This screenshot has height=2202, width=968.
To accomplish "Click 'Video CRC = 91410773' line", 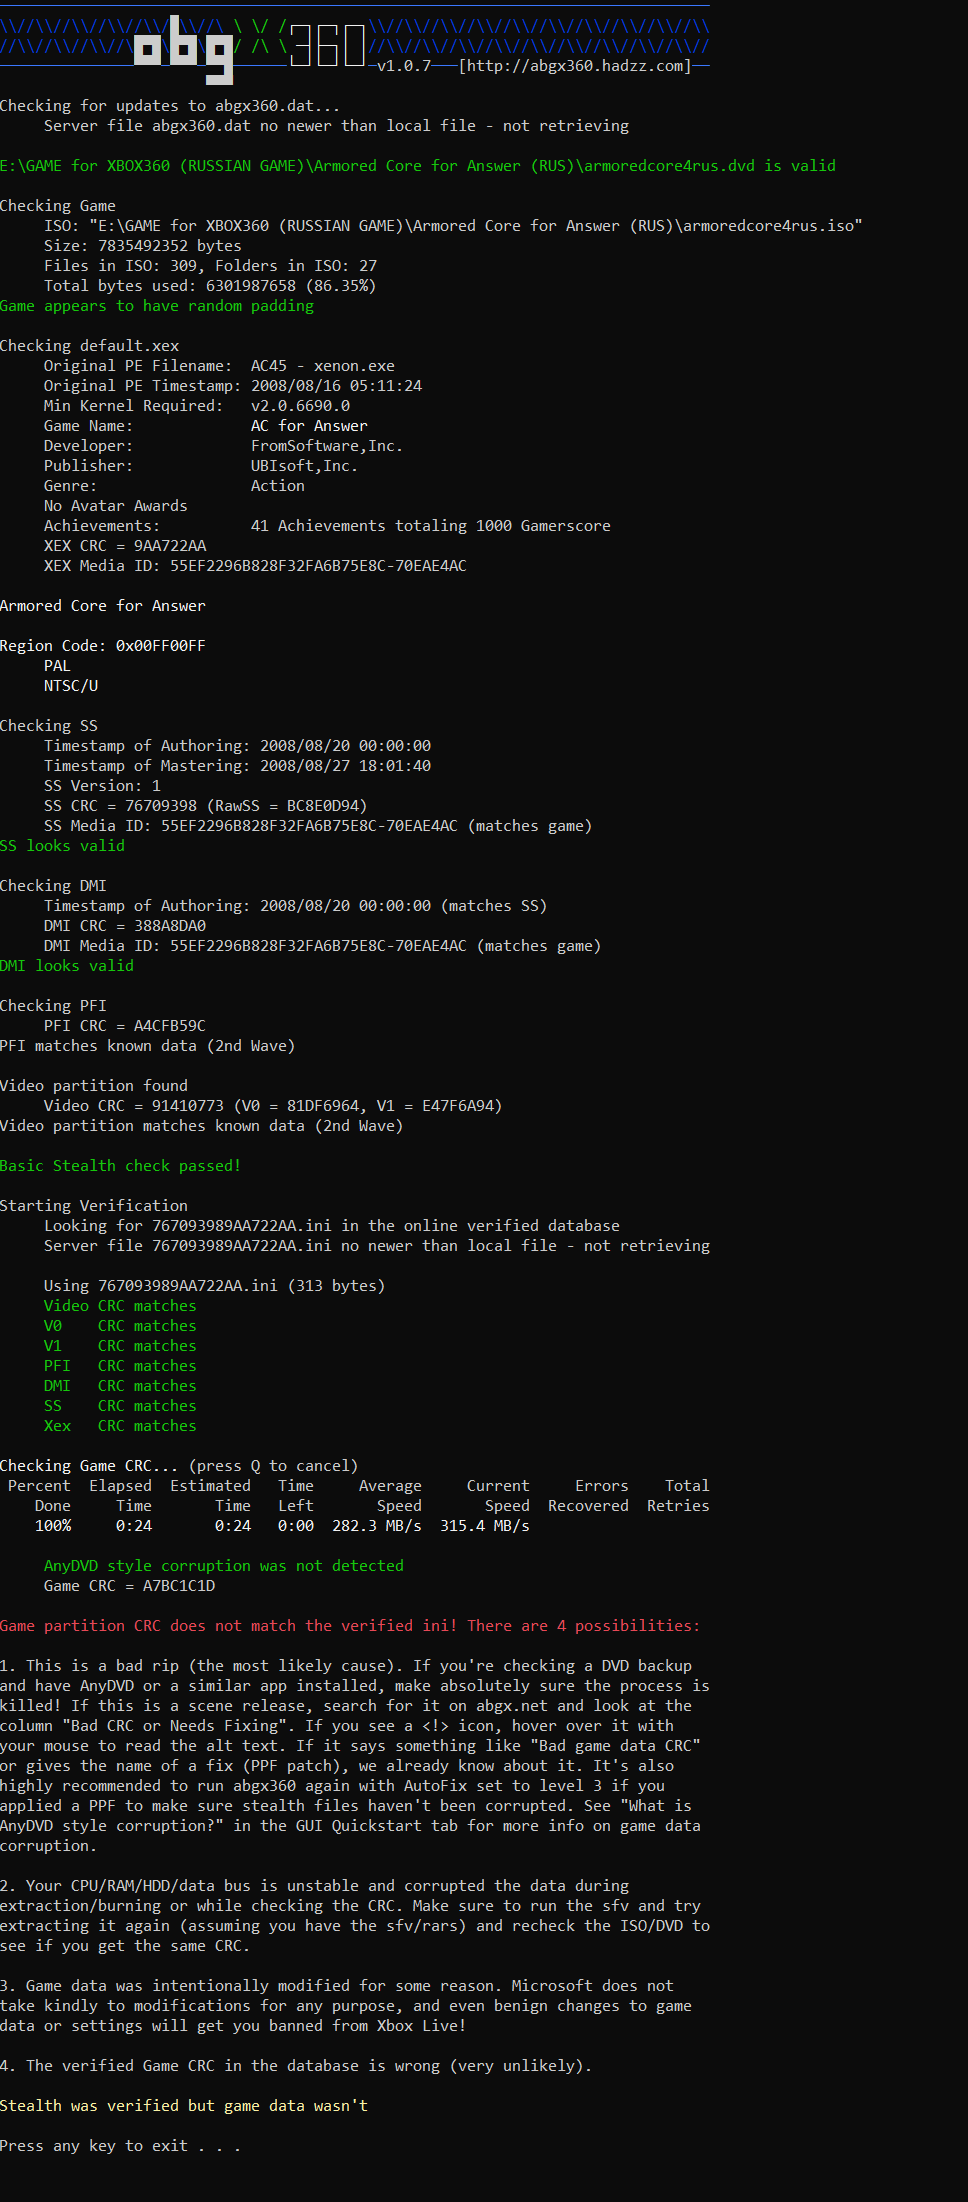I will pyautogui.click(x=273, y=1106).
